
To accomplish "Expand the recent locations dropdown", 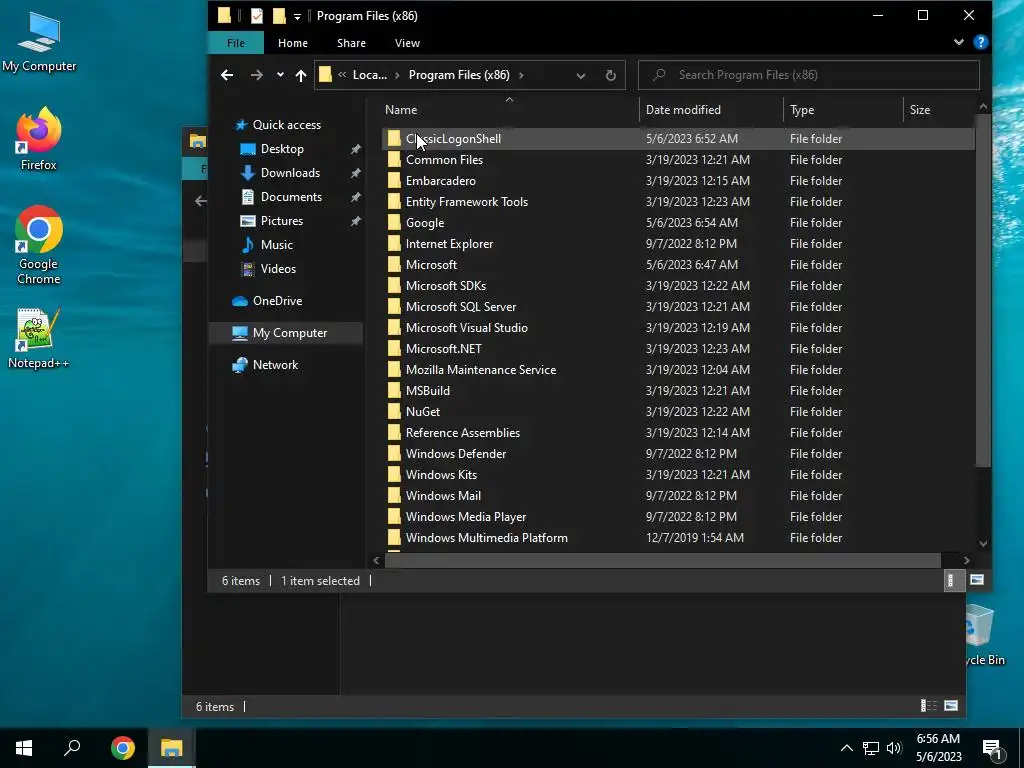I will coord(280,75).
